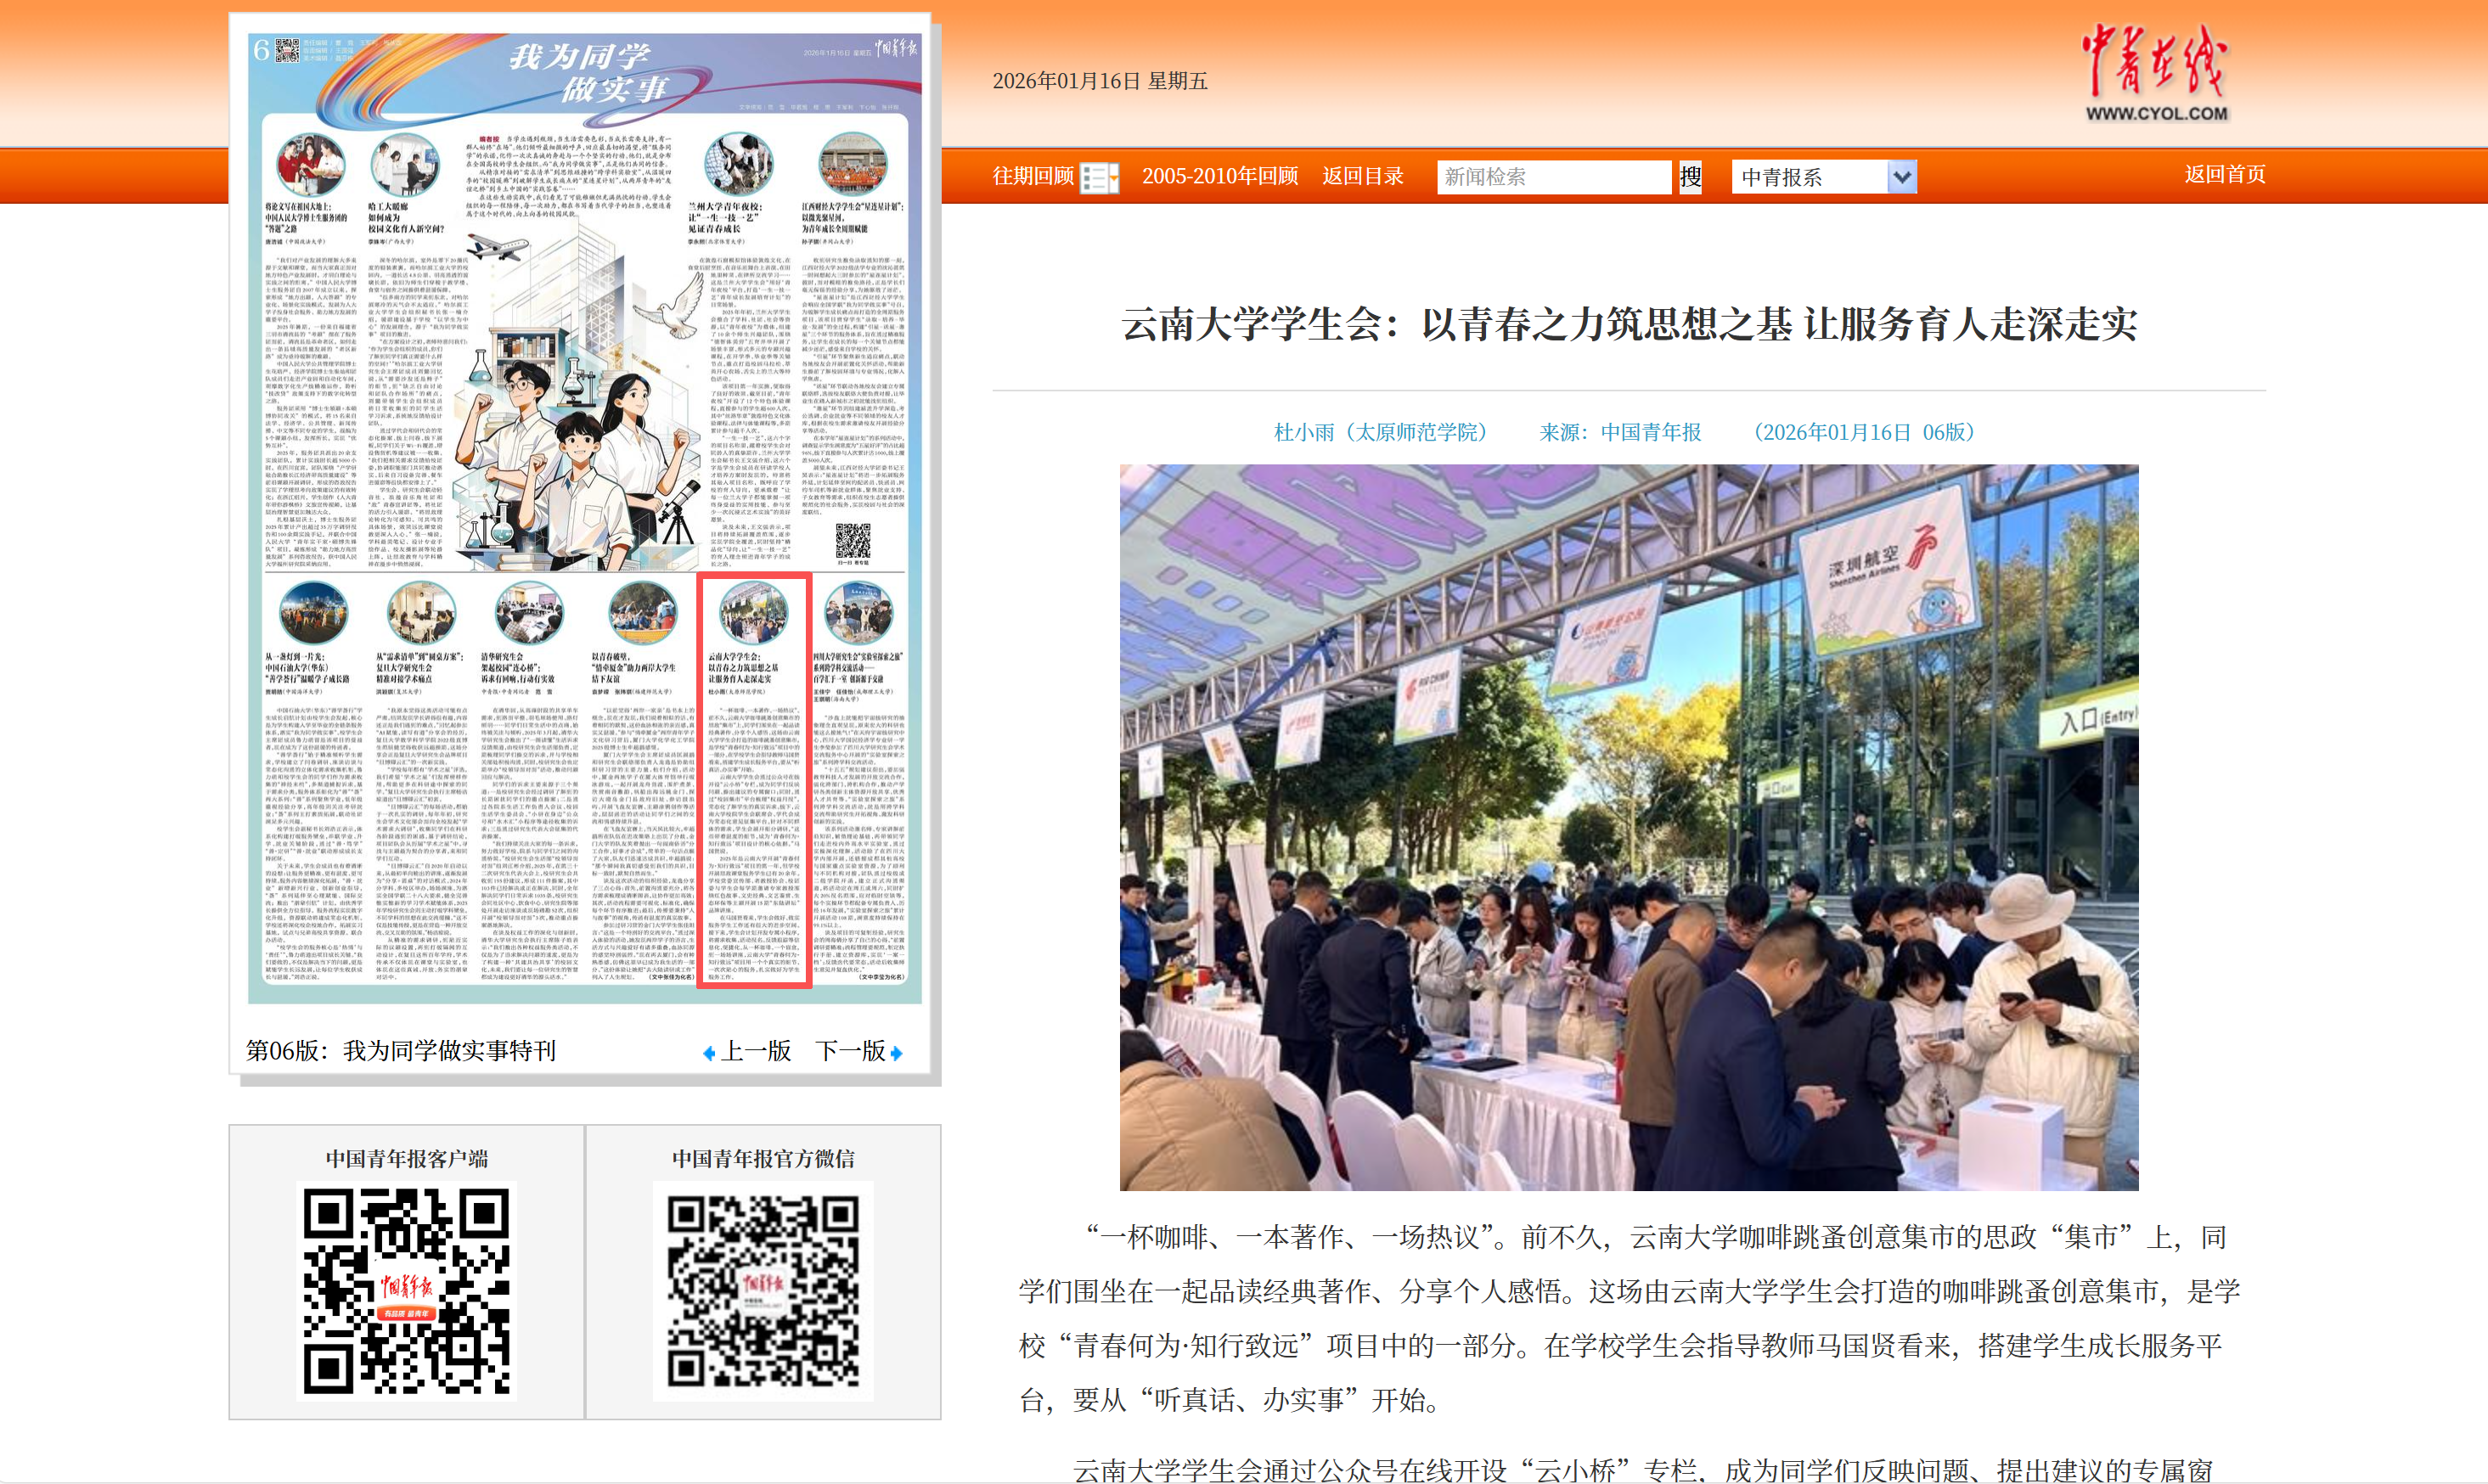Click the 新闻检索 search input field

pyautogui.click(x=1553, y=177)
